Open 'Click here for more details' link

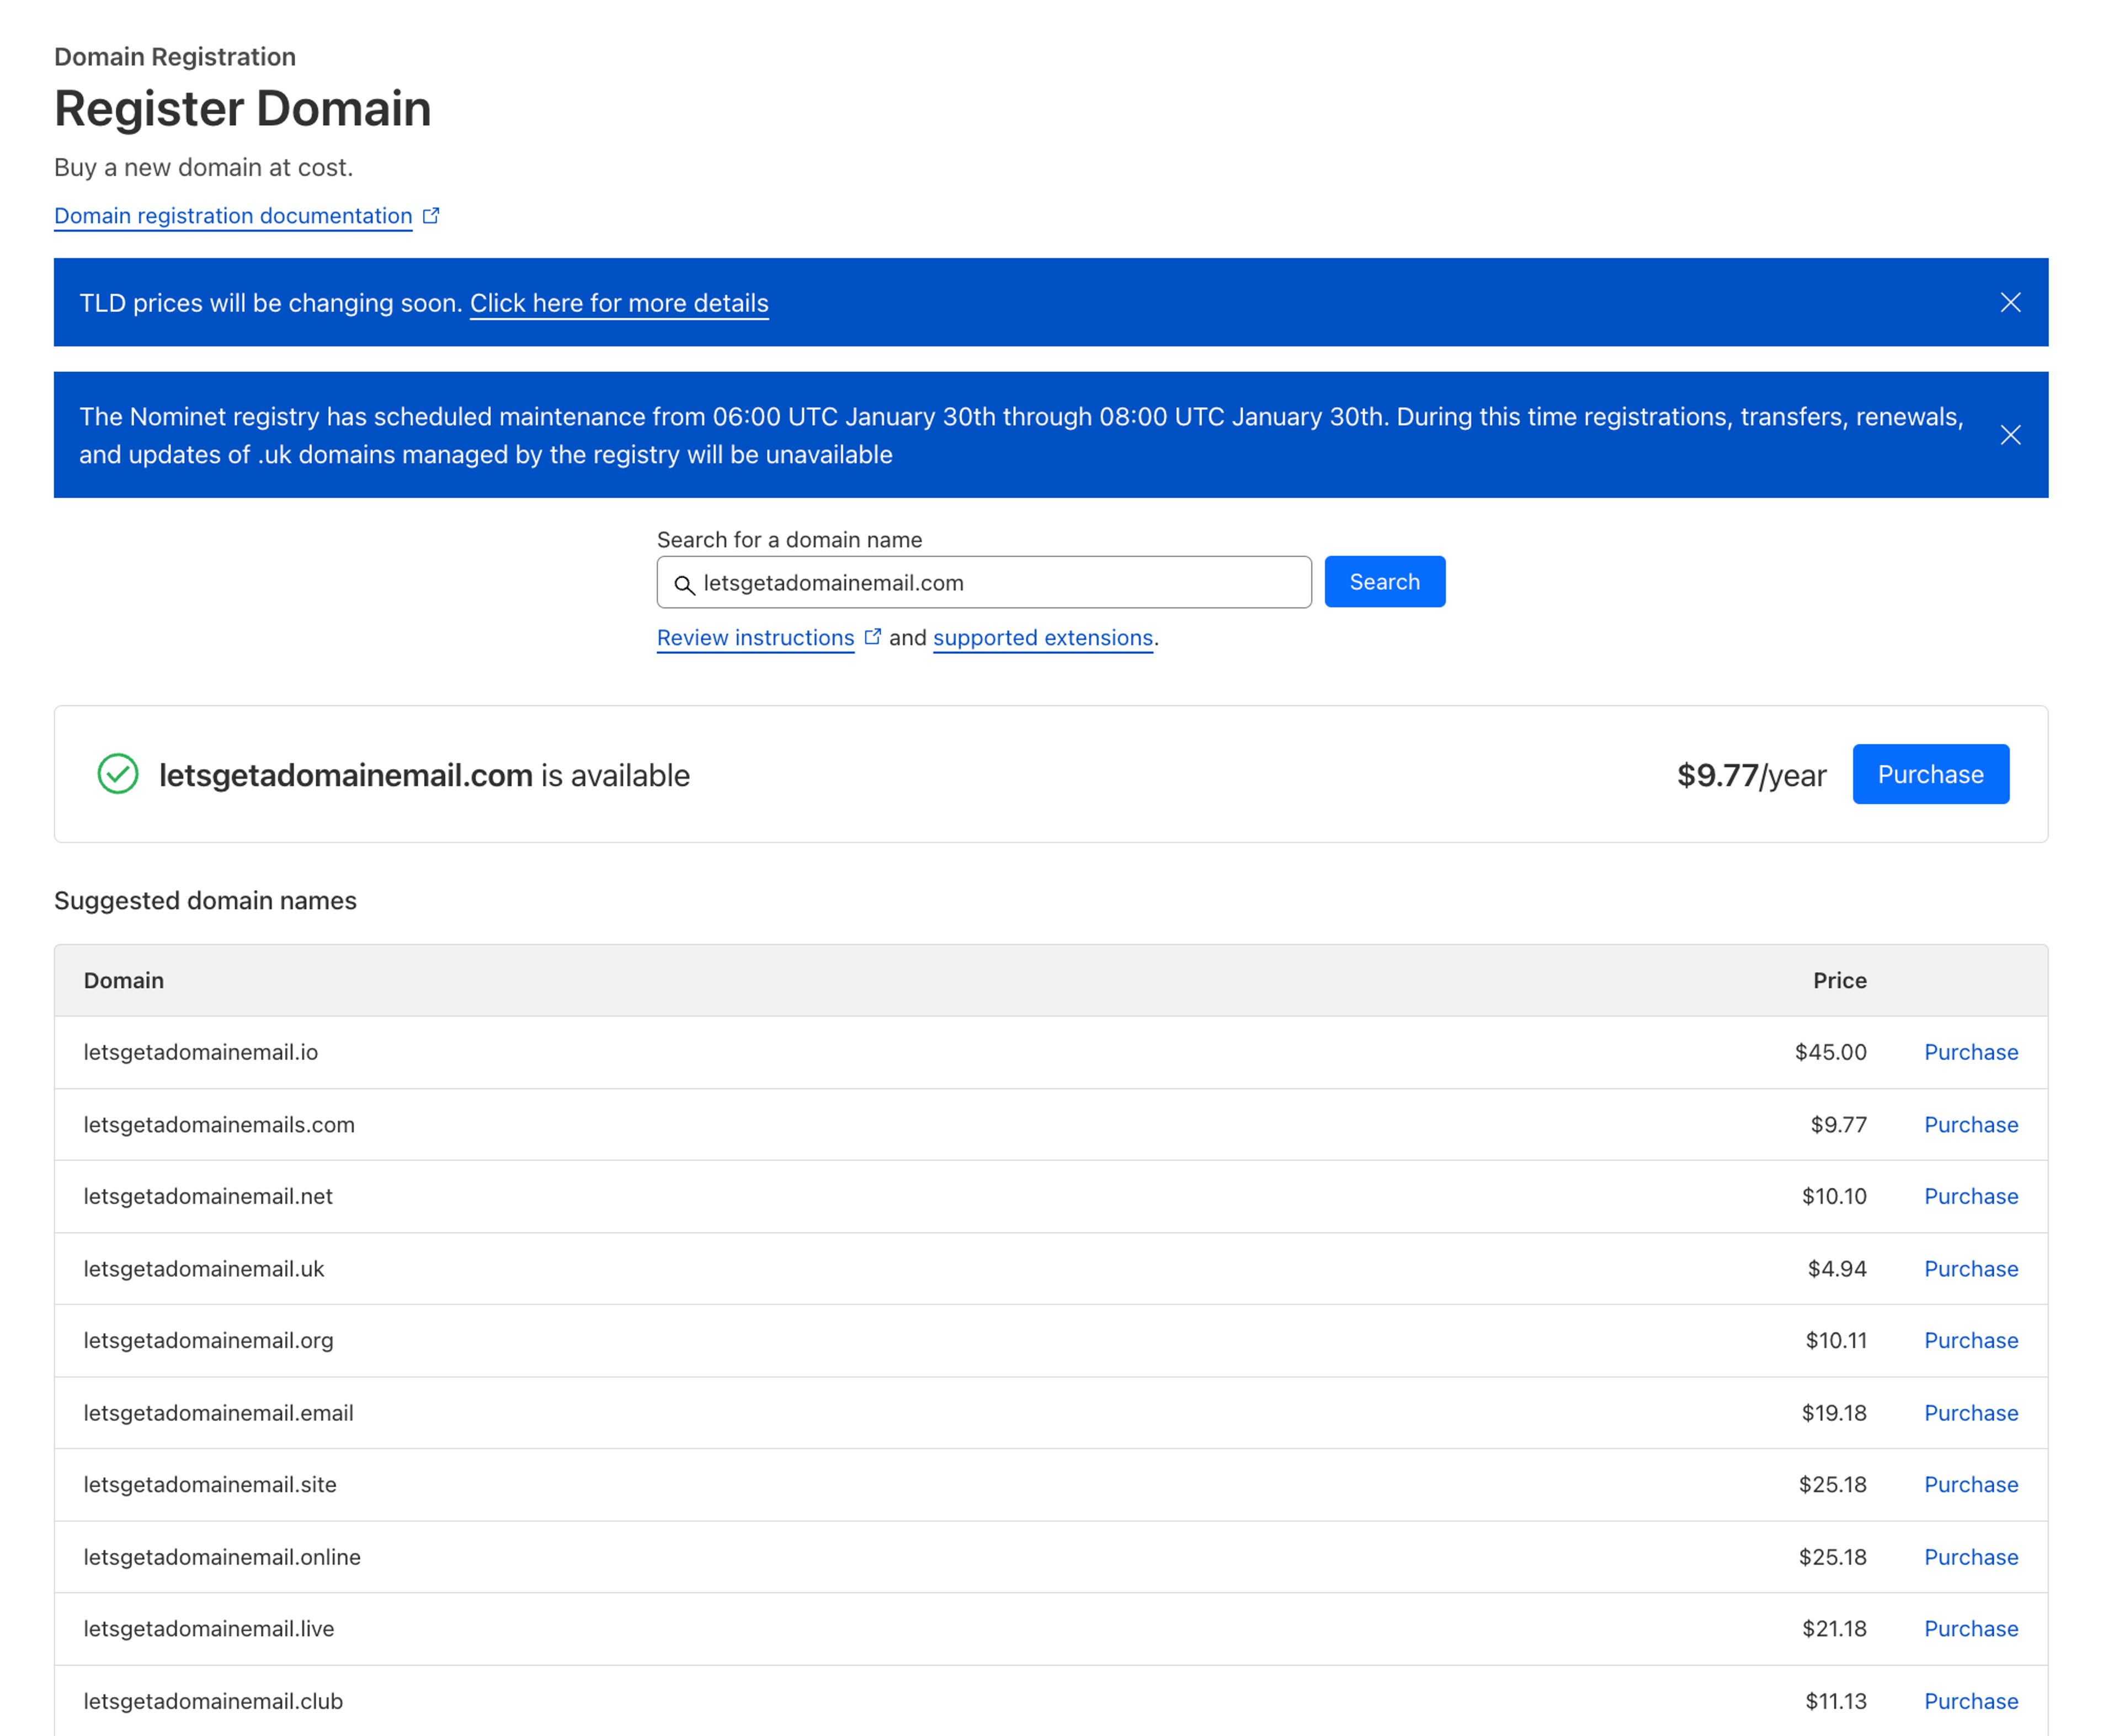[x=619, y=303]
